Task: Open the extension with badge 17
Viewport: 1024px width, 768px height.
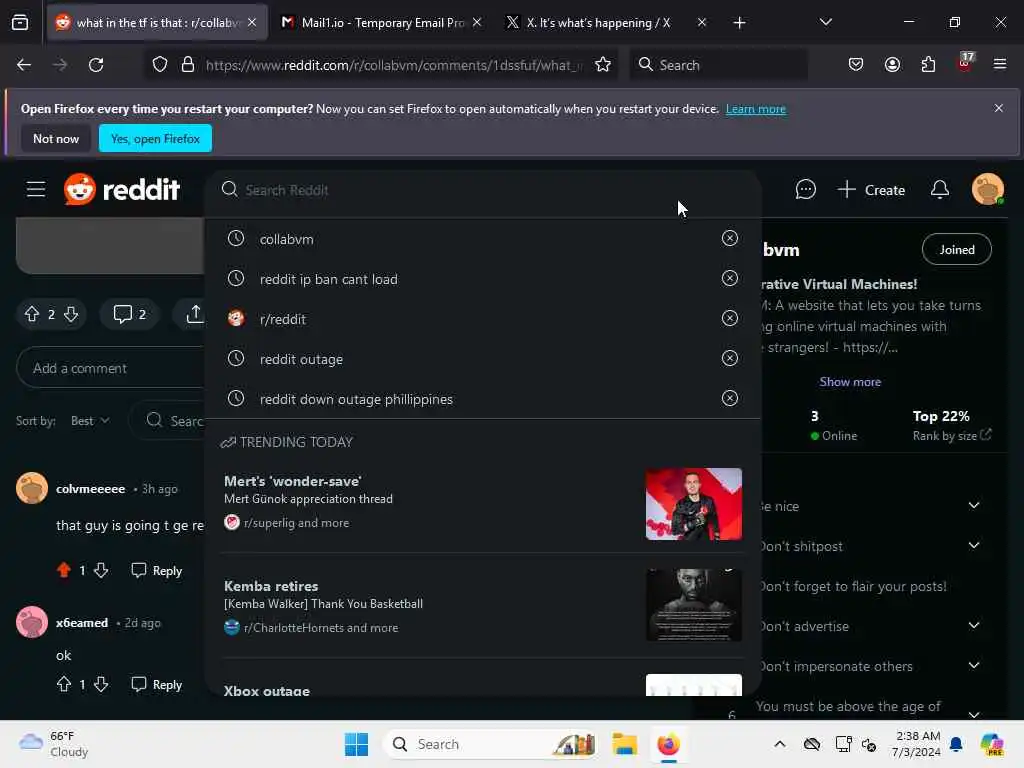Action: coord(965,63)
